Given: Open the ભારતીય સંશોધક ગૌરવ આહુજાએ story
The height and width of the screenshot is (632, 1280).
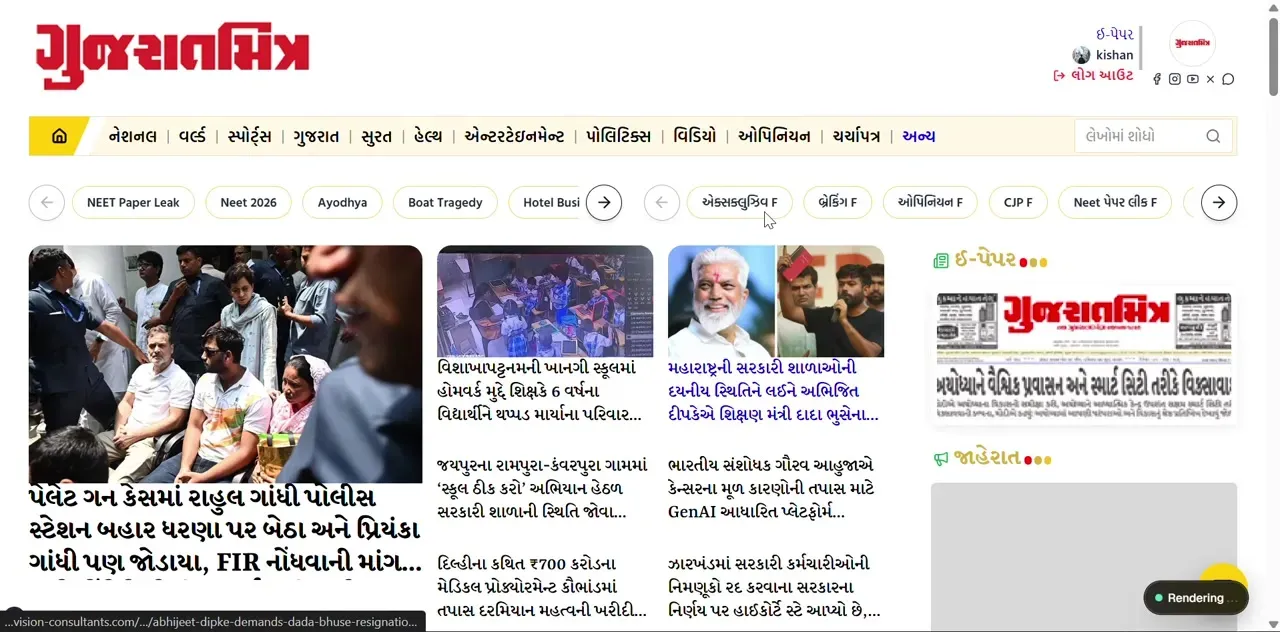Looking at the screenshot, I should point(771,489).
